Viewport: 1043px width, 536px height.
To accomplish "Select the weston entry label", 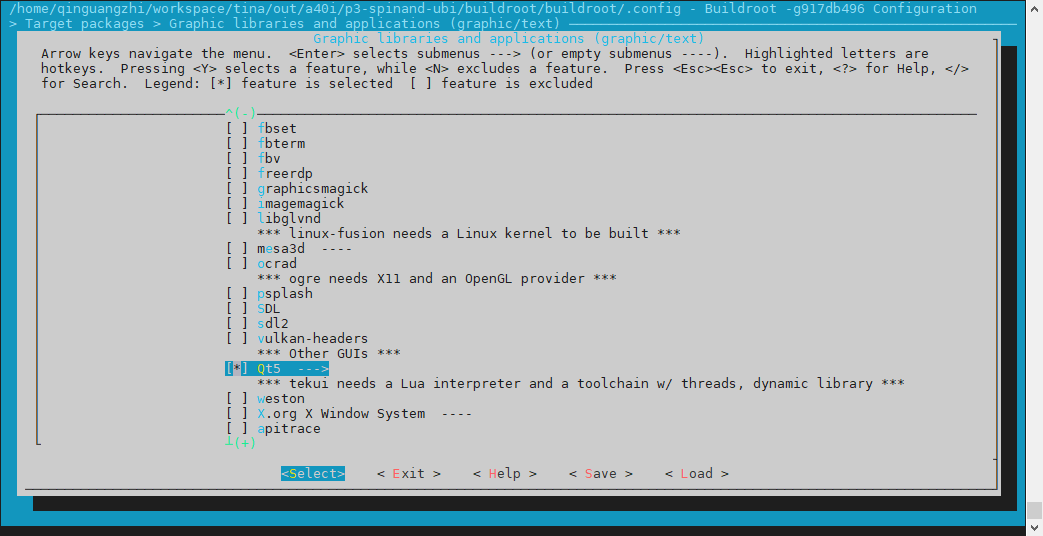I will pos(281,398).
